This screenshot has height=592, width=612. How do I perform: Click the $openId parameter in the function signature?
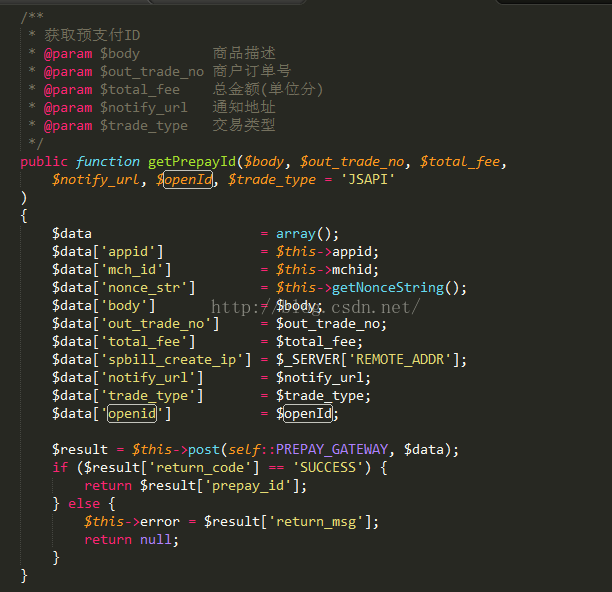(x=184, y=180)
